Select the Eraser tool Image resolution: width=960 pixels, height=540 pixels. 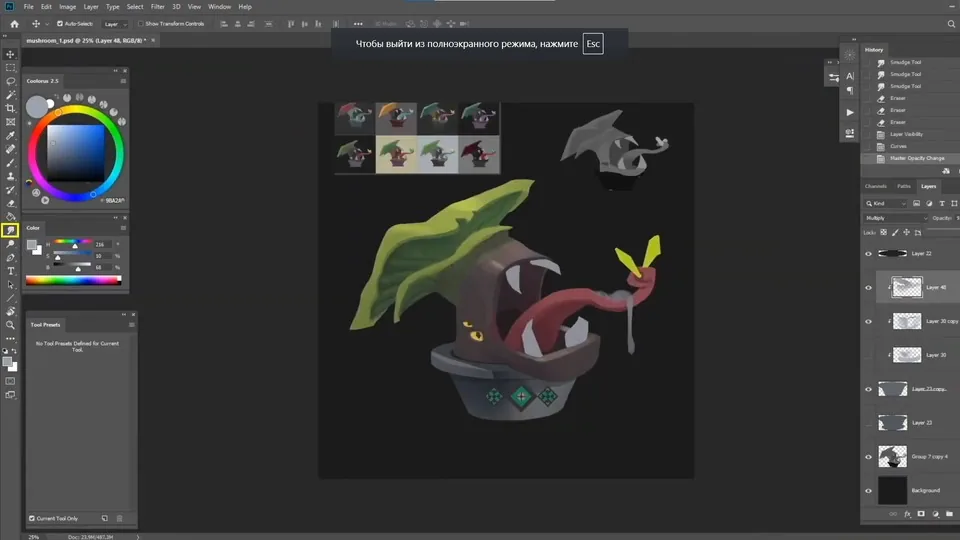click(10, 203)
